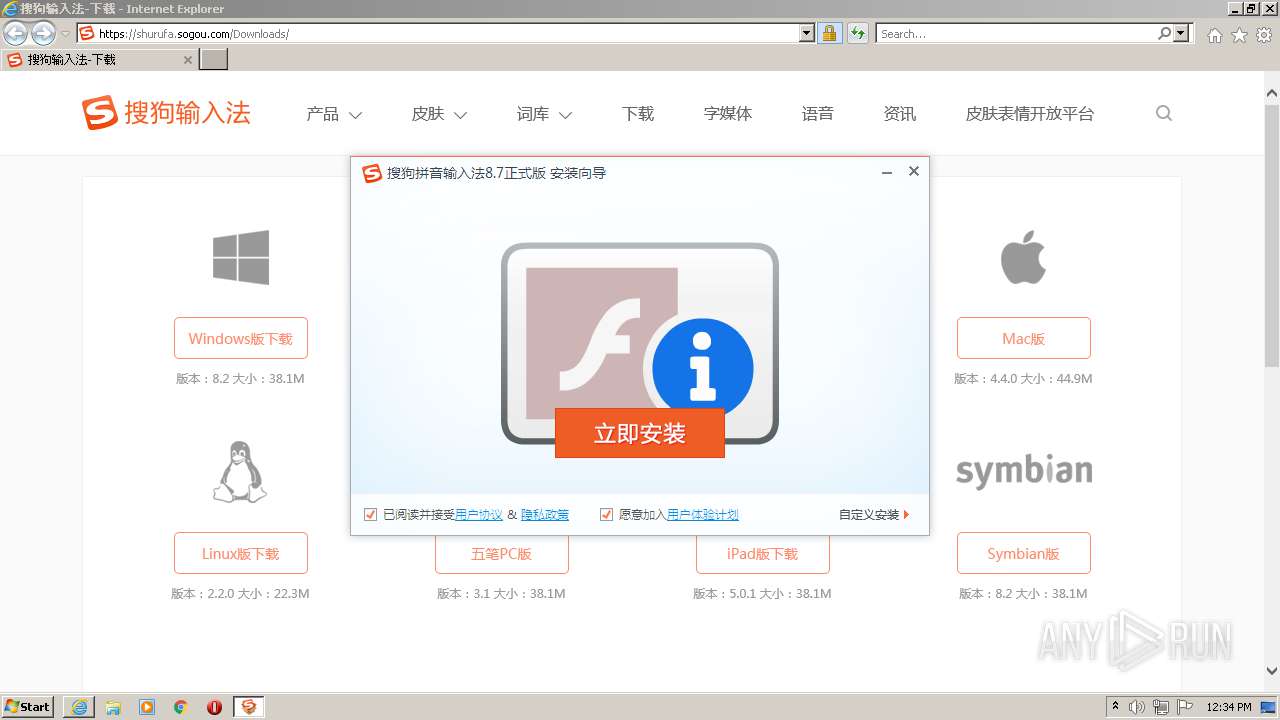1280x720 pixels.
Task: Refresh the page using the refresh icon
Action: 857,34
